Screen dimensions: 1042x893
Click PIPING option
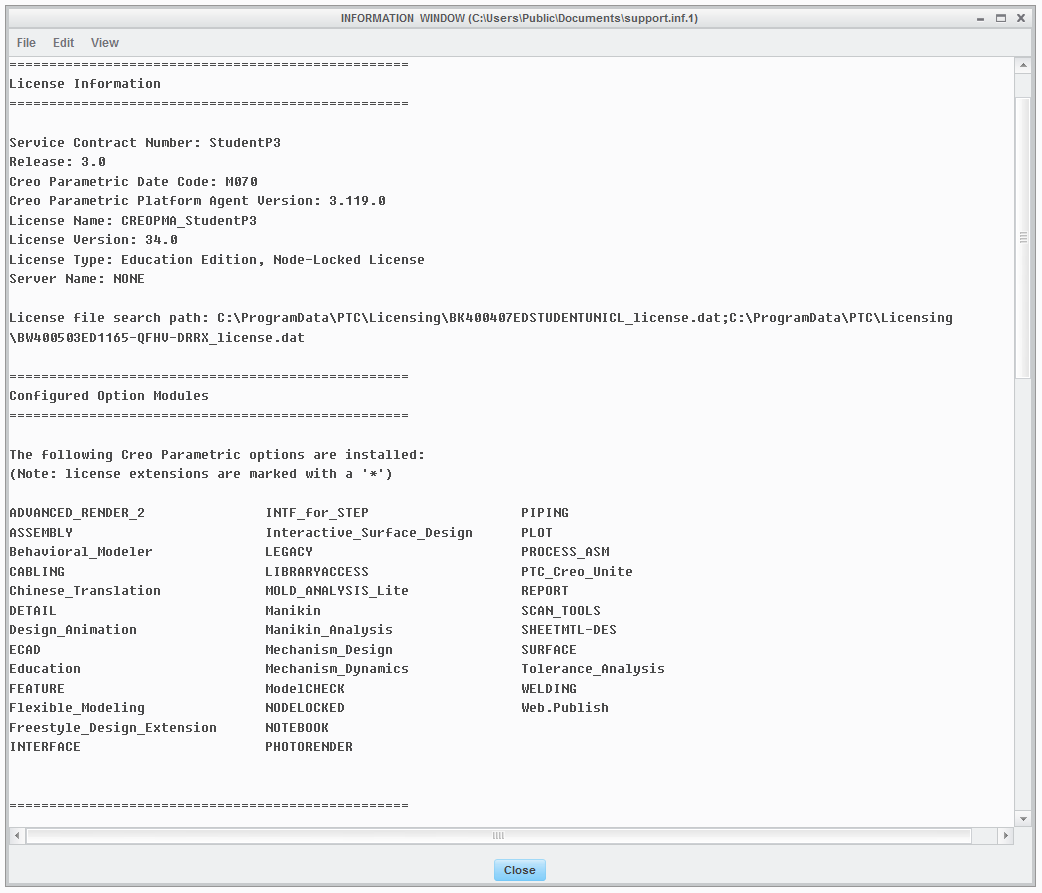(545, 513)
